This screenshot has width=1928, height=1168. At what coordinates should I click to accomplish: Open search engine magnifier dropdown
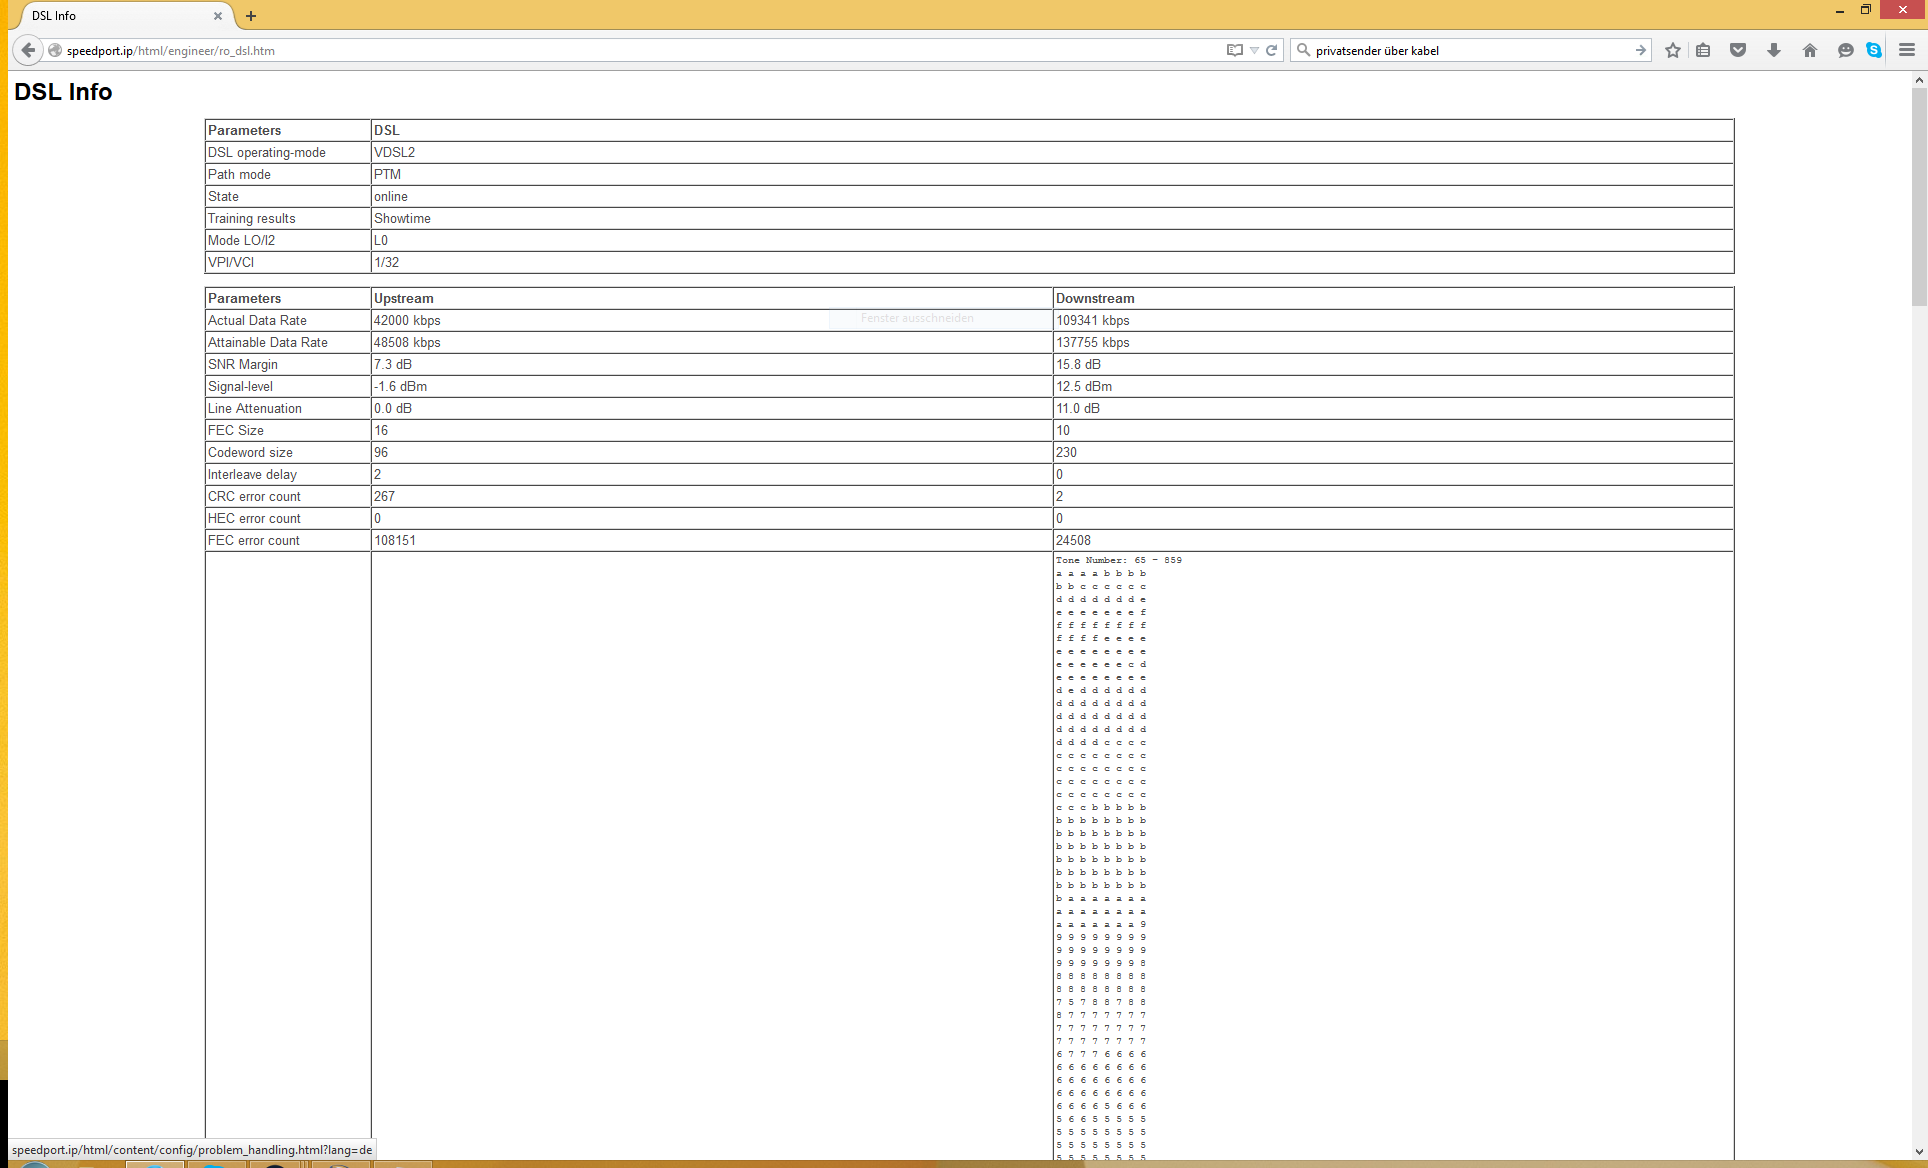[x=1304, y=50]
